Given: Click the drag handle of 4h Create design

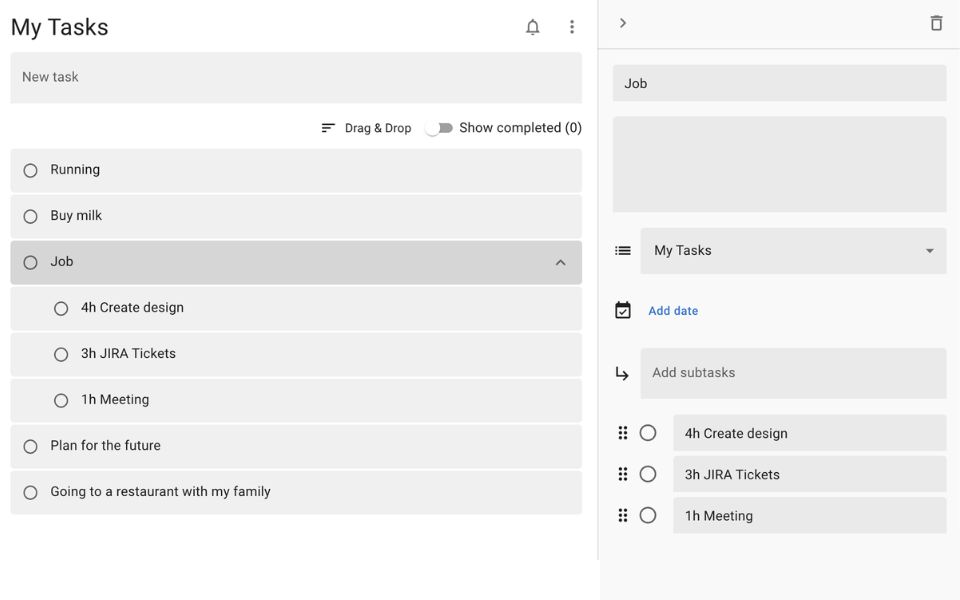Looking at the screenshot, I should coord(623,432).
